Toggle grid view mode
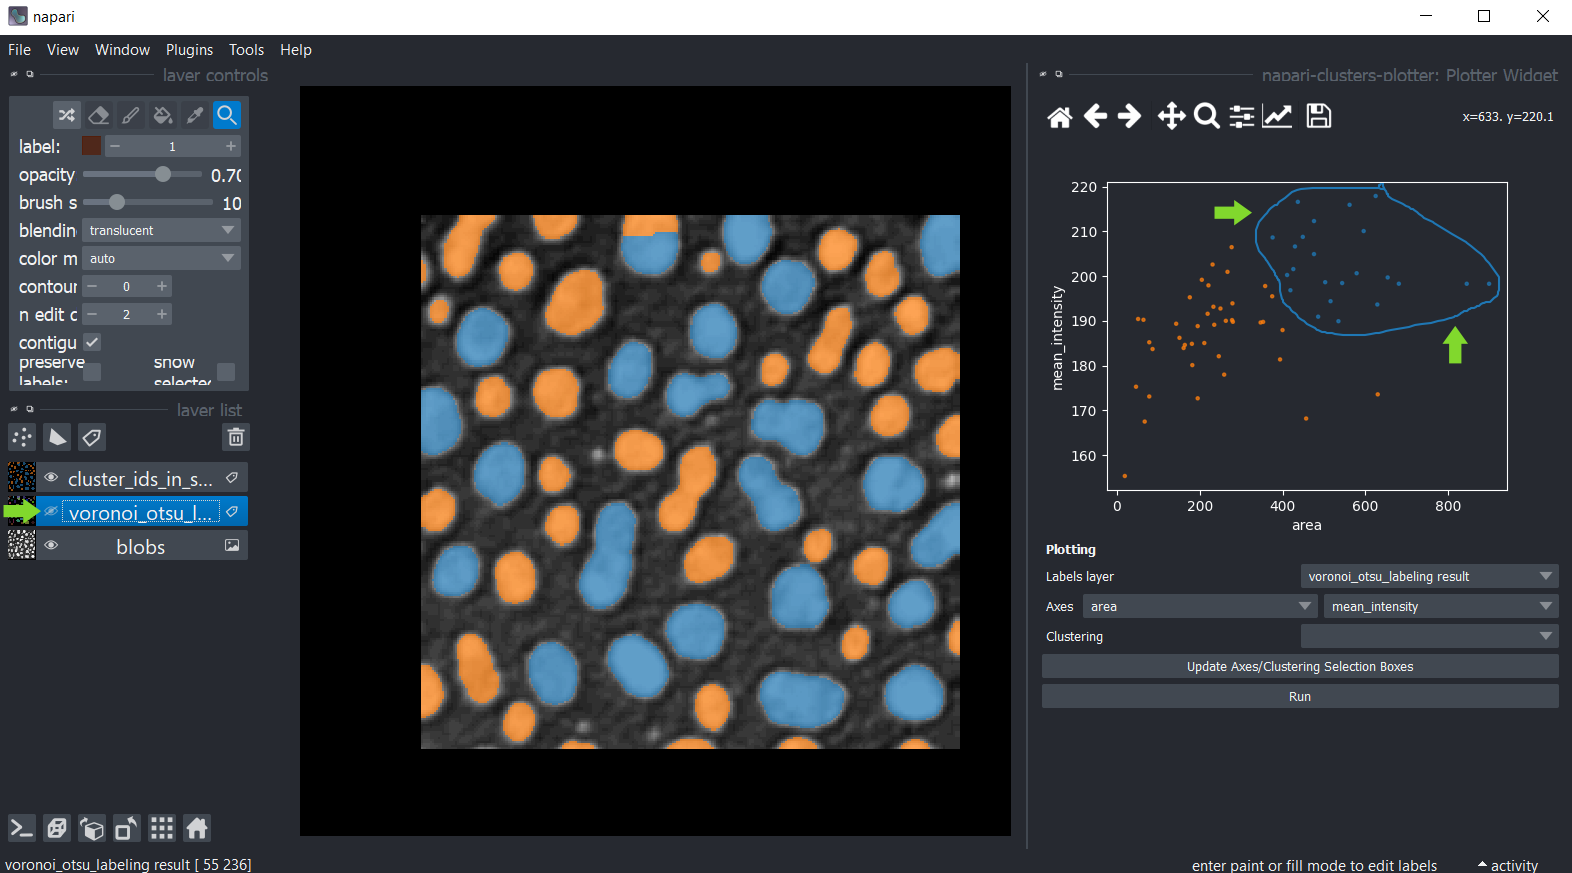The height and width of the screenshot is (873, 1572). [162, 828]
